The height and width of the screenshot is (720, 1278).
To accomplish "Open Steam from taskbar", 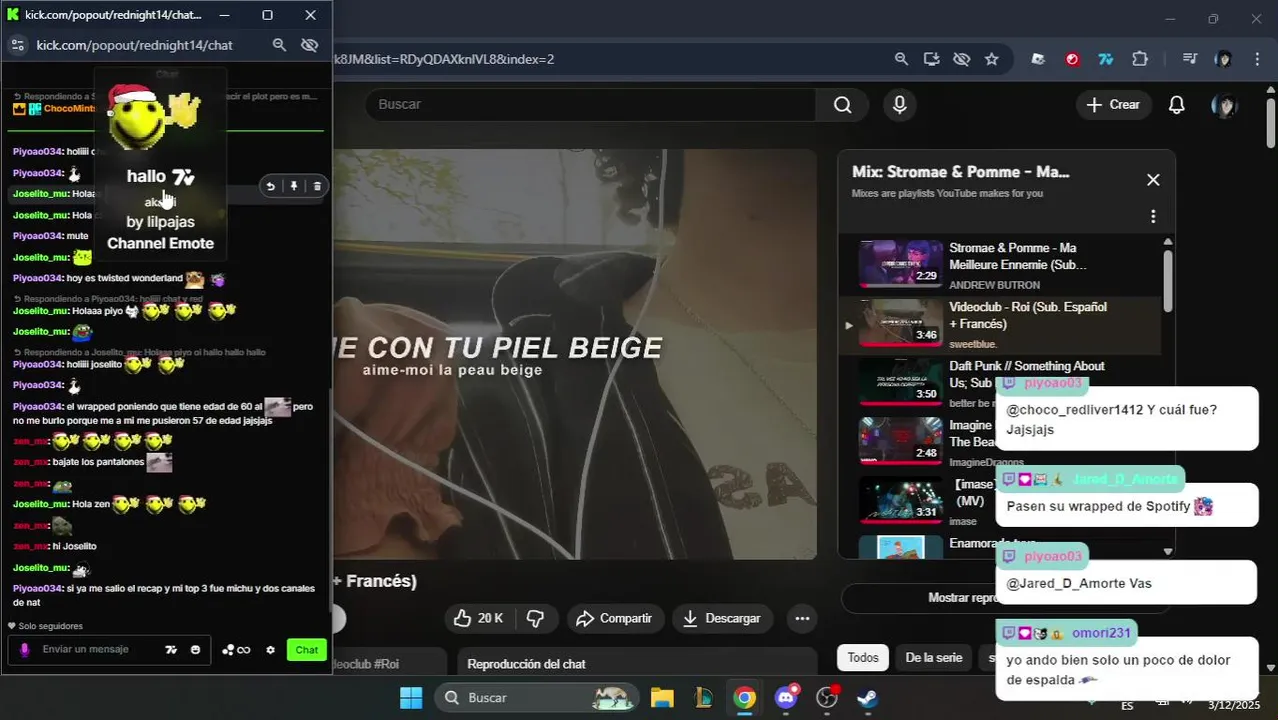I will pos(867,698).
